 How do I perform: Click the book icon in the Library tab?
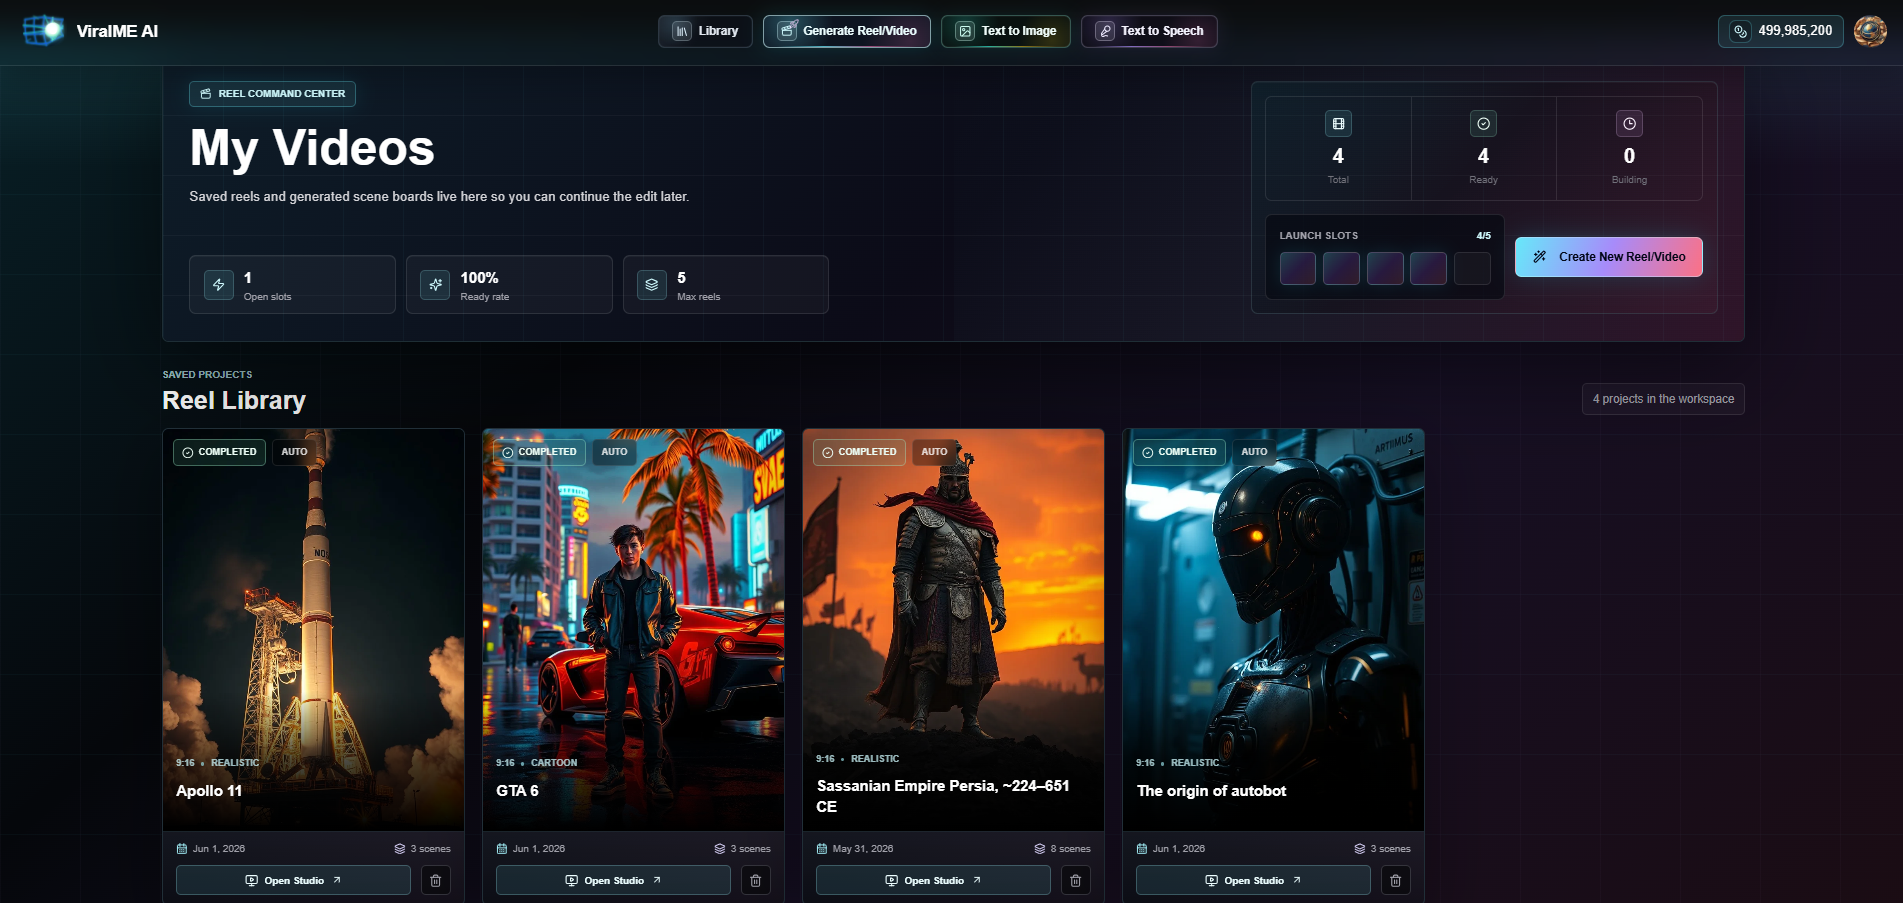click(x=682, y=31)
